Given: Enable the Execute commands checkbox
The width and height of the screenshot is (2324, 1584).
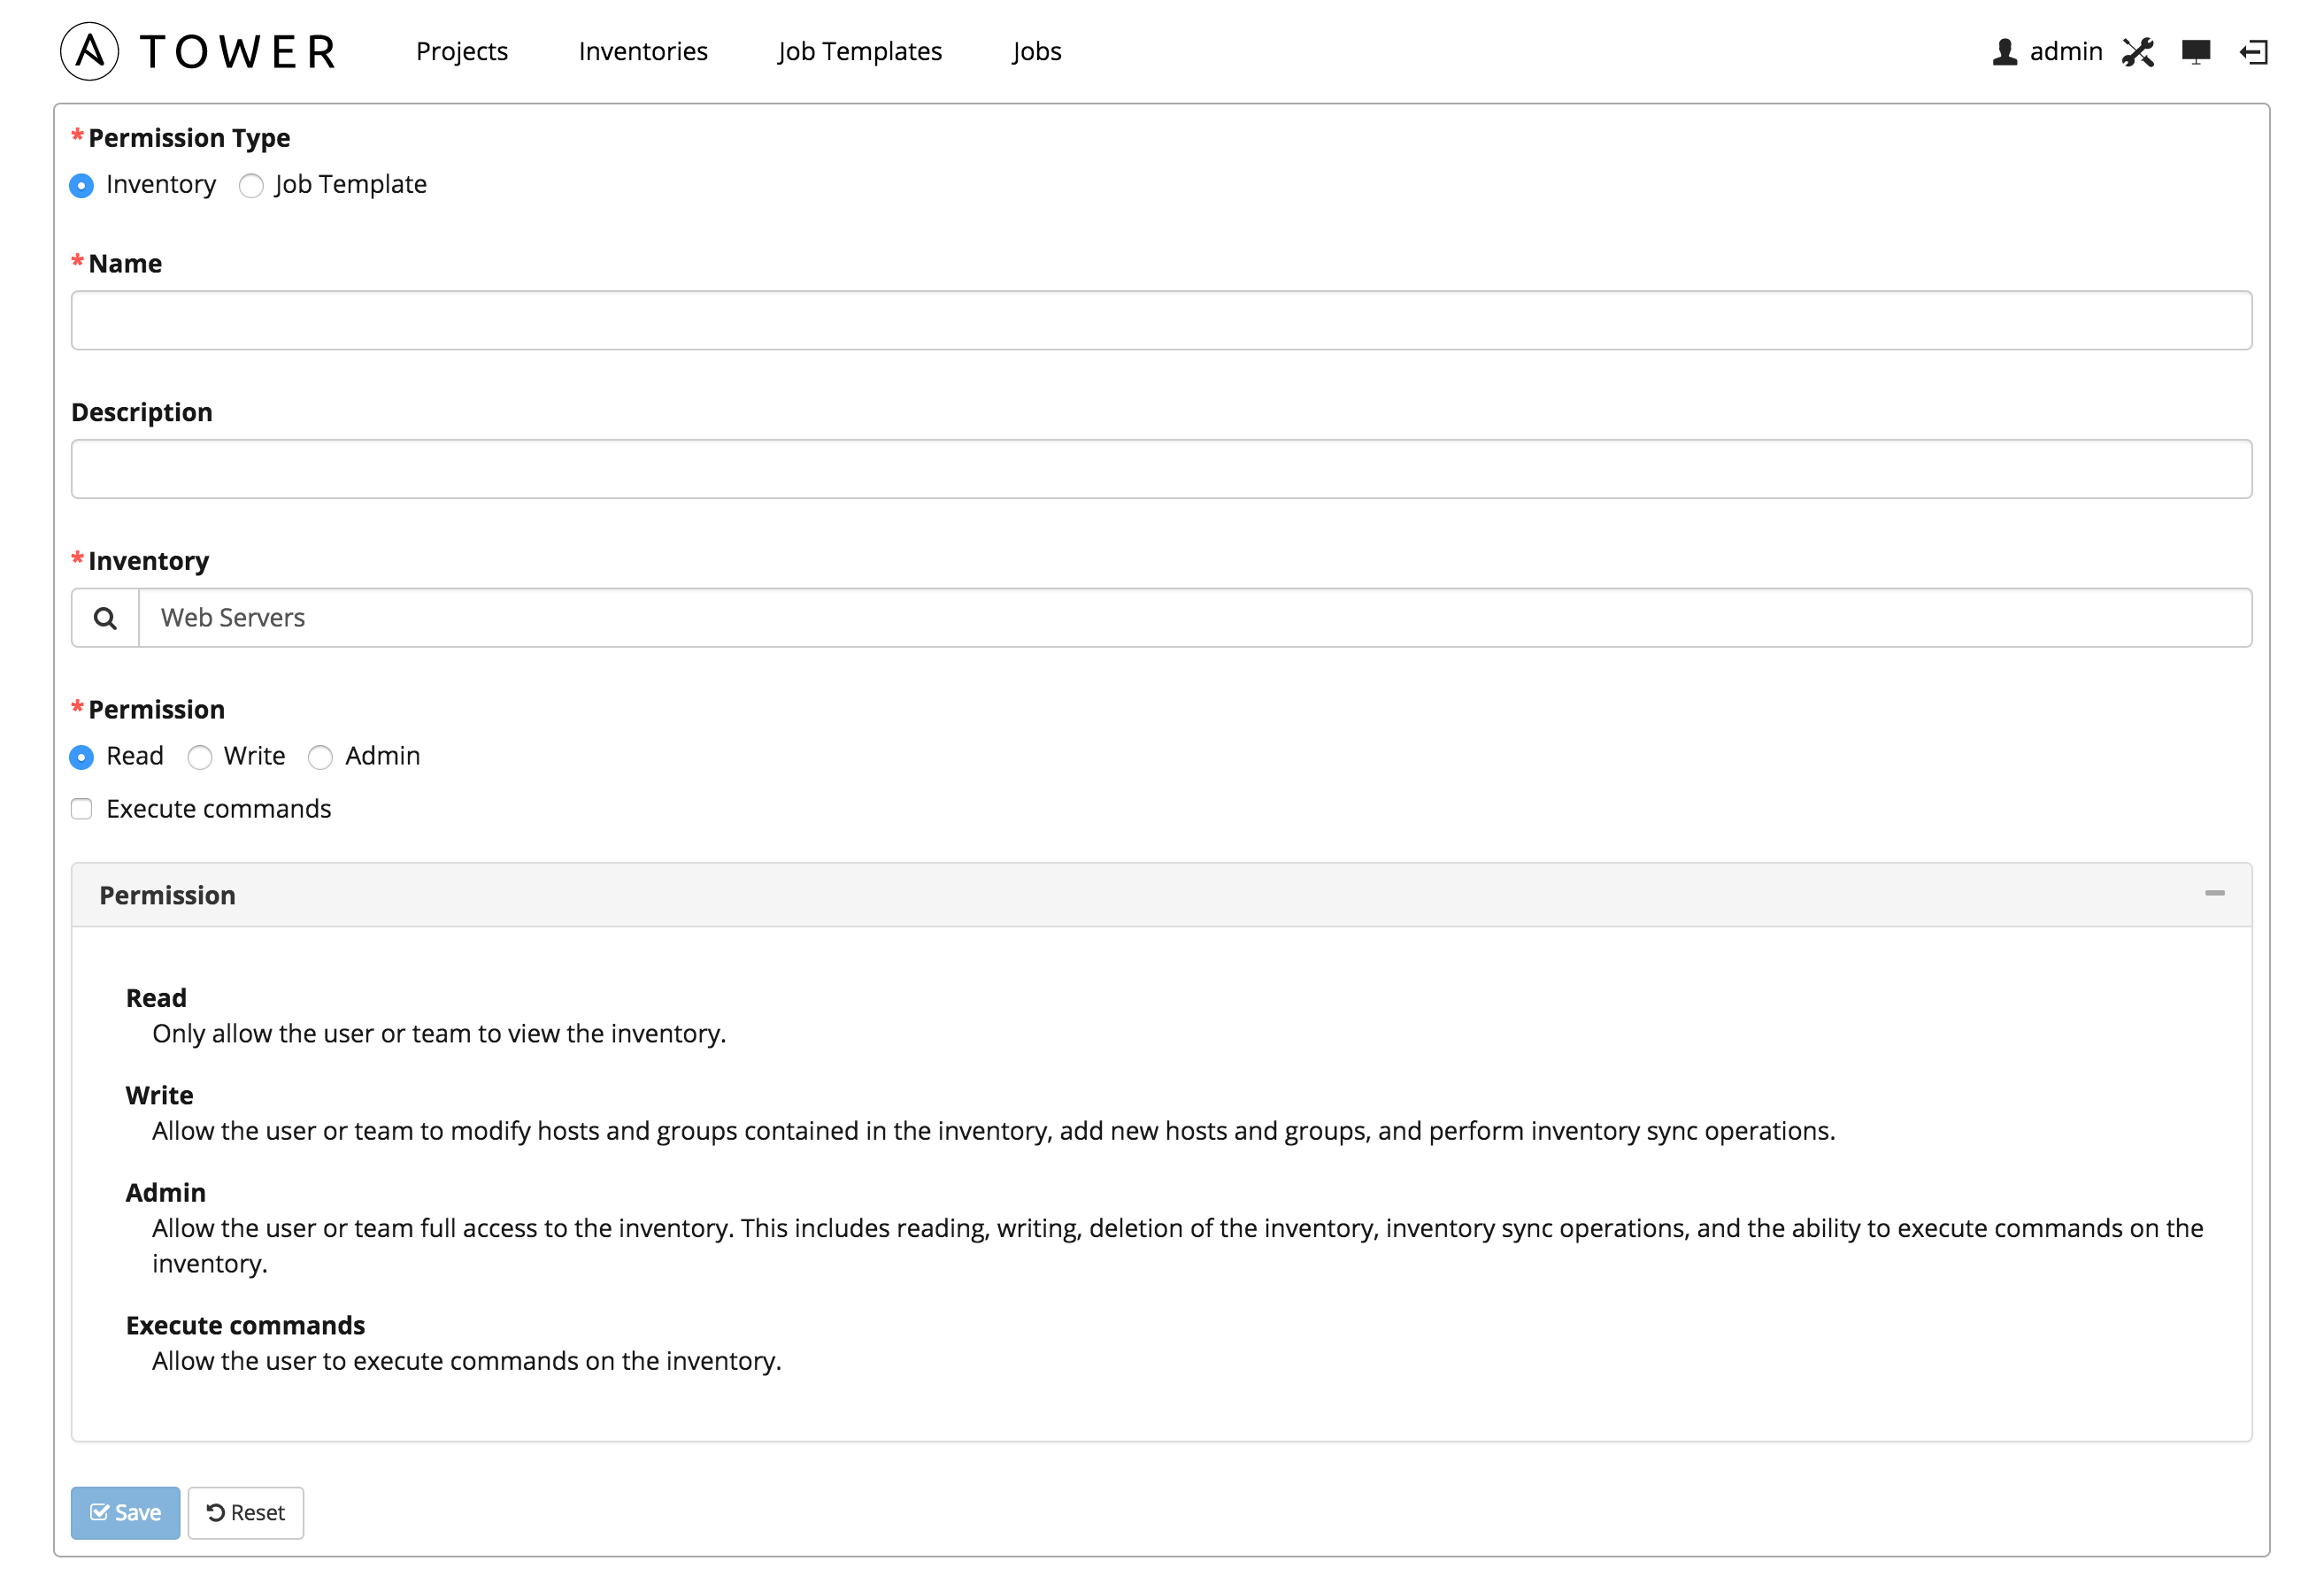Looking at the screenshot, I should click(x=82, y=809).
